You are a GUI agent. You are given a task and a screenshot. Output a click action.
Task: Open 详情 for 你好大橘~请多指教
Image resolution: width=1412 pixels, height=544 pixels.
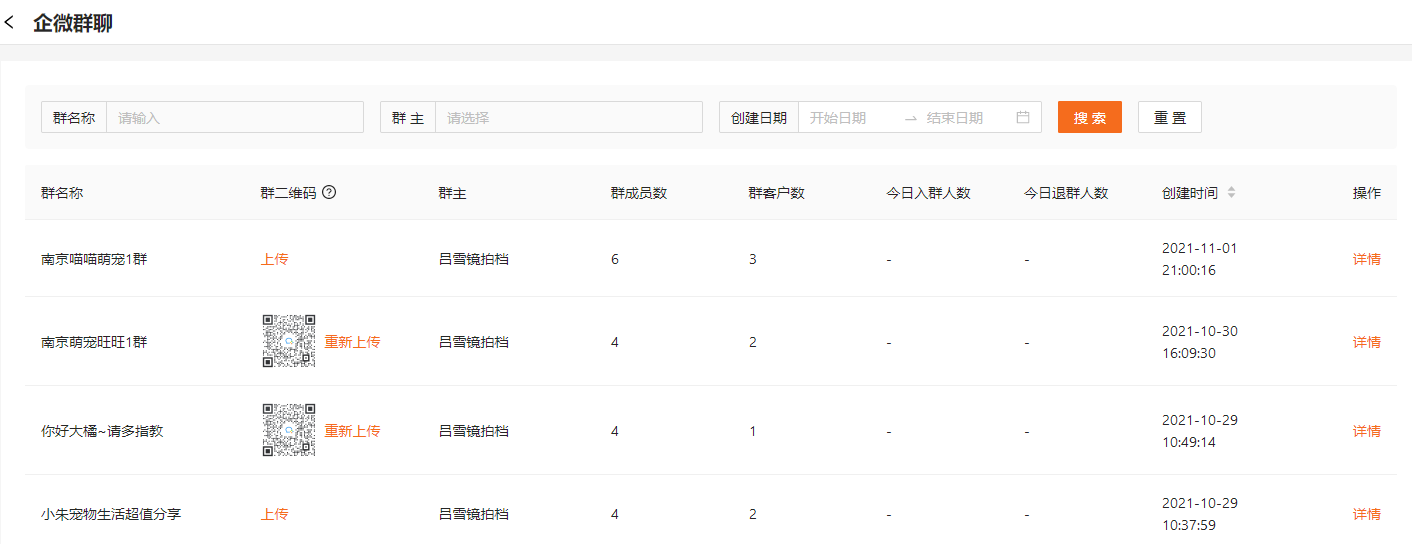pyautogui.click(x=1366, y=431)
